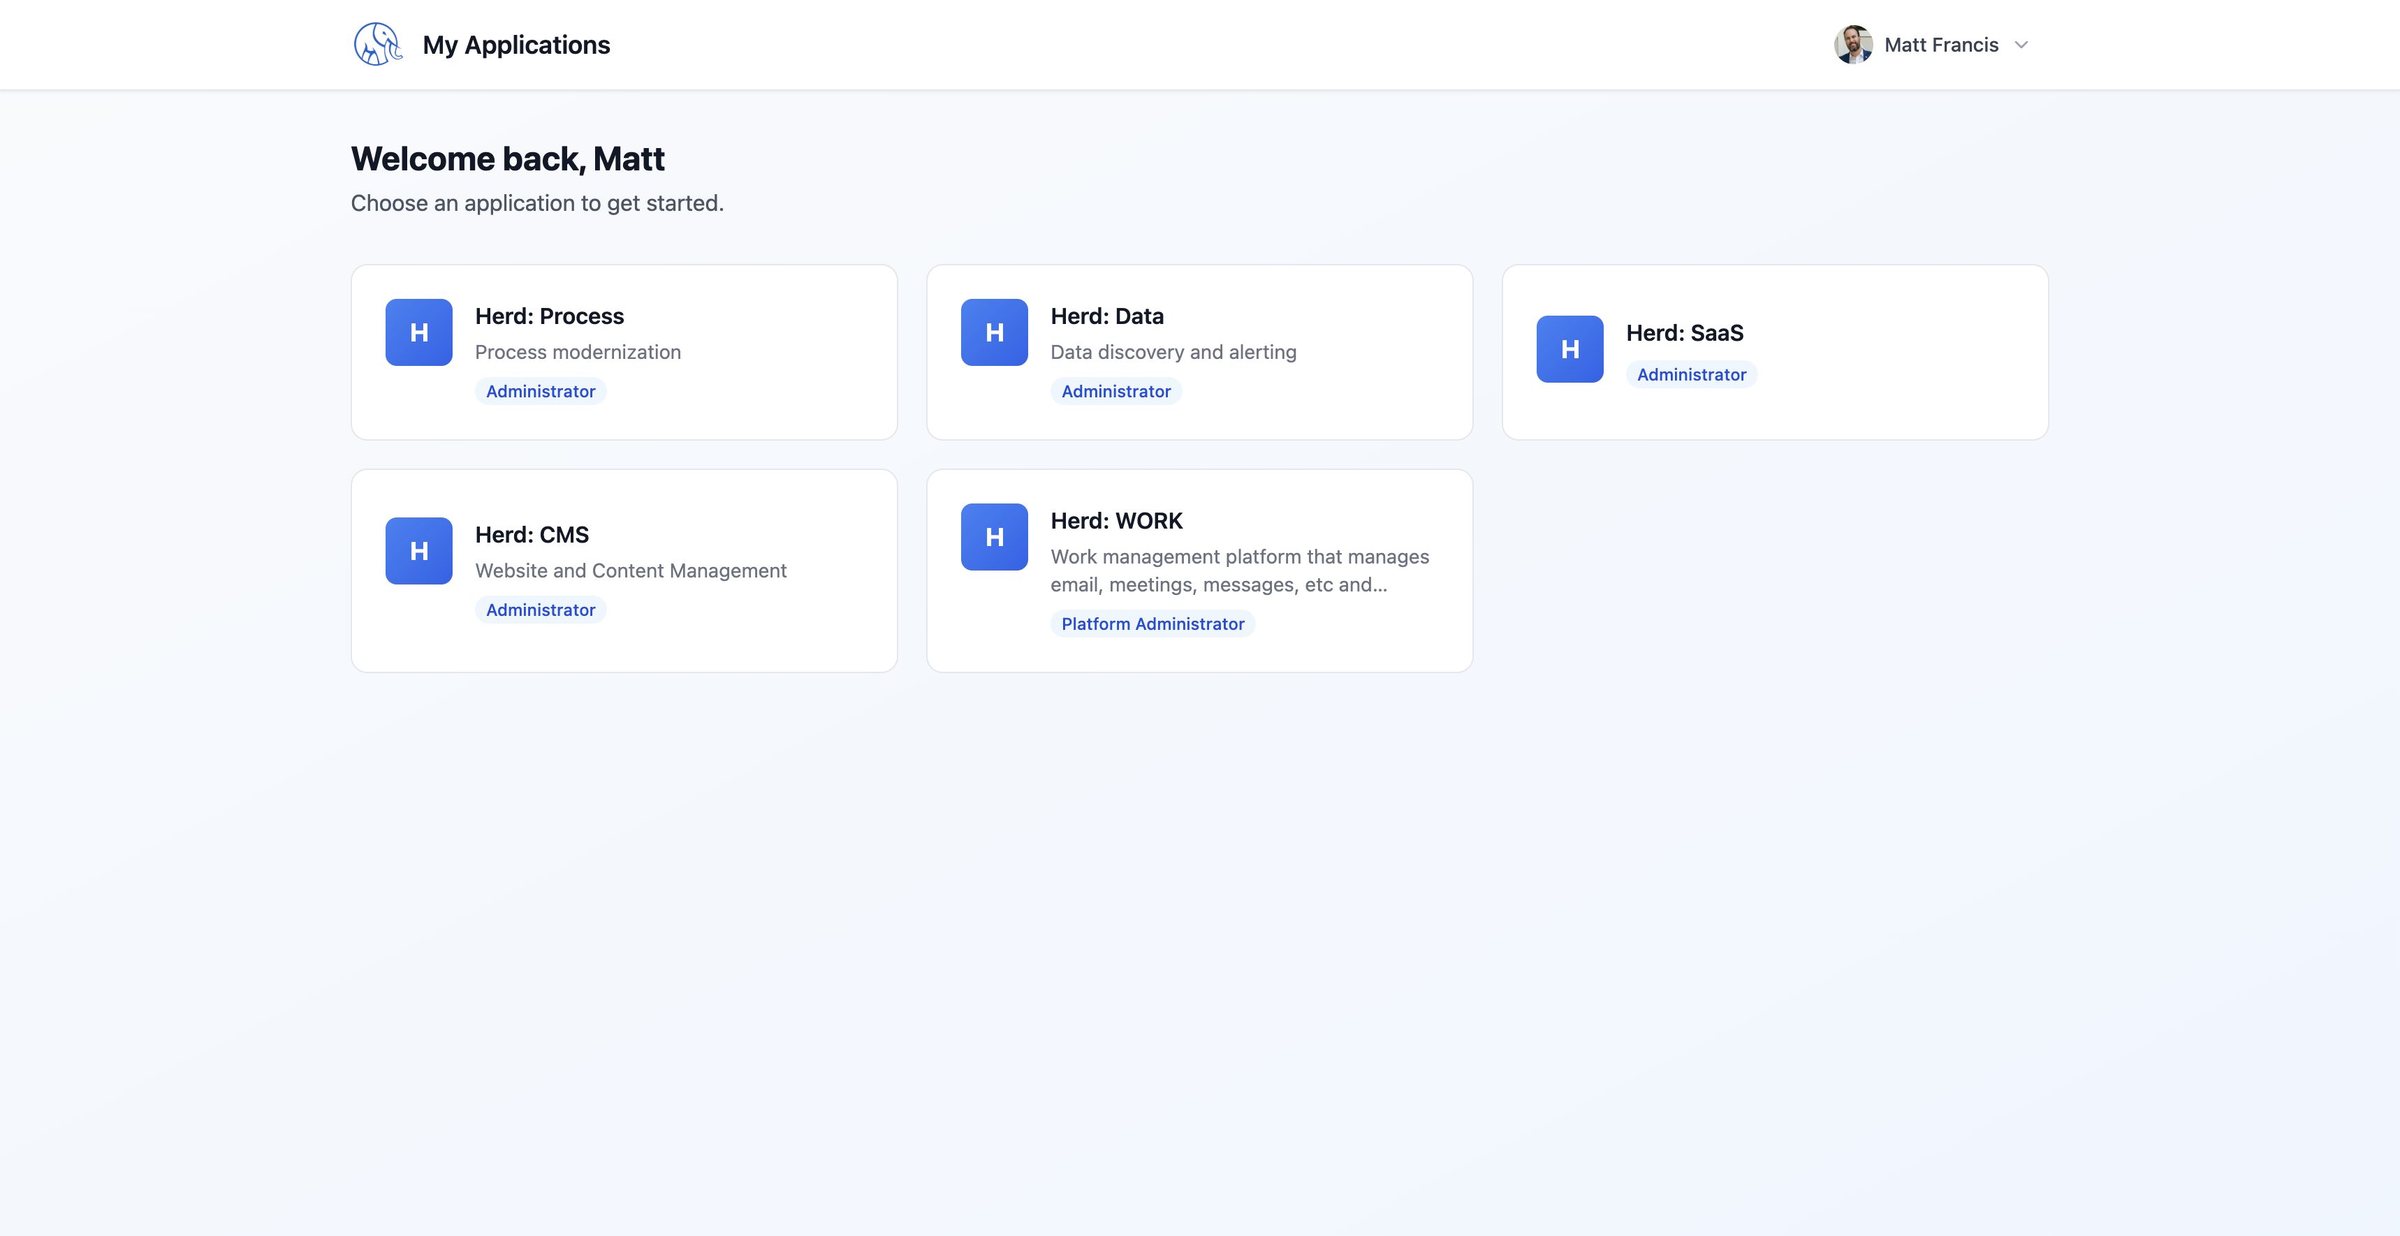Screen dimensions: 2400x1236
Task: Launch the Herd: SaaS application title
Action: click(x=1685, y=333)
